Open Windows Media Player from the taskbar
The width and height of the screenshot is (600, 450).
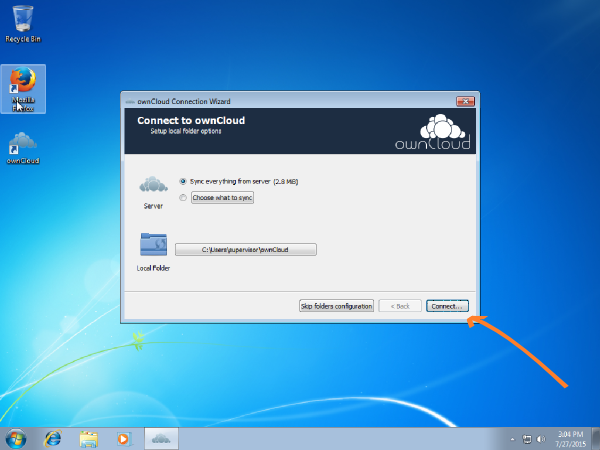(x=124, y=439)
